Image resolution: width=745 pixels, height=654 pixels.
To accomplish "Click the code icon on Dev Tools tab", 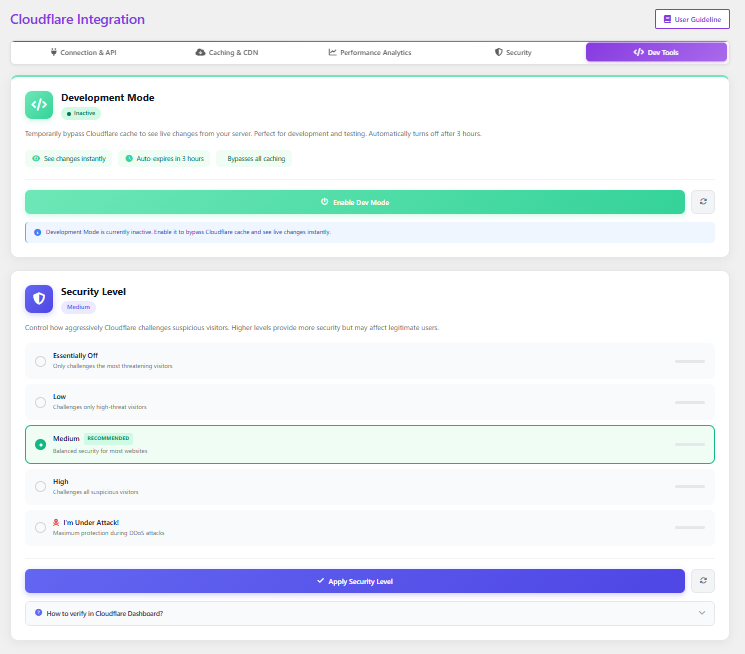I will 639,52.
